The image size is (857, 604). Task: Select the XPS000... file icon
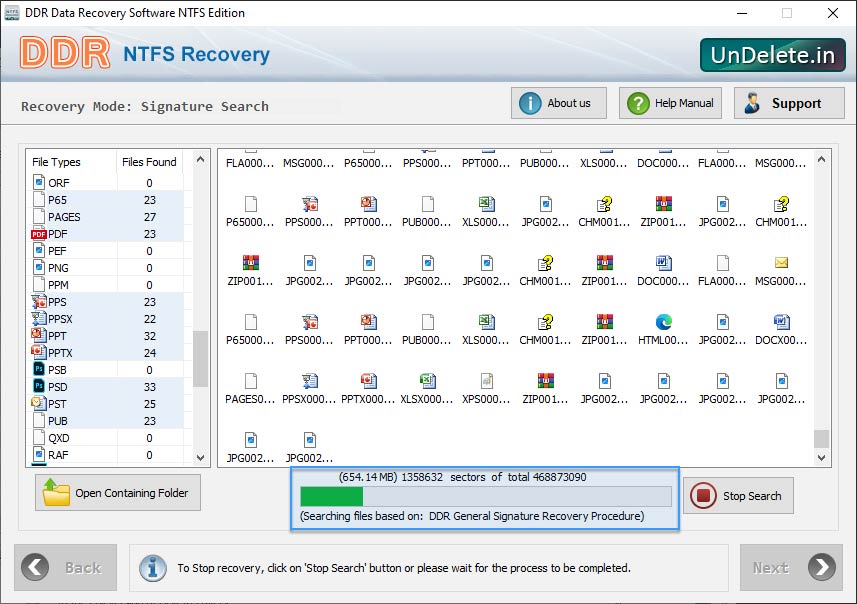(x=486, y=381)
